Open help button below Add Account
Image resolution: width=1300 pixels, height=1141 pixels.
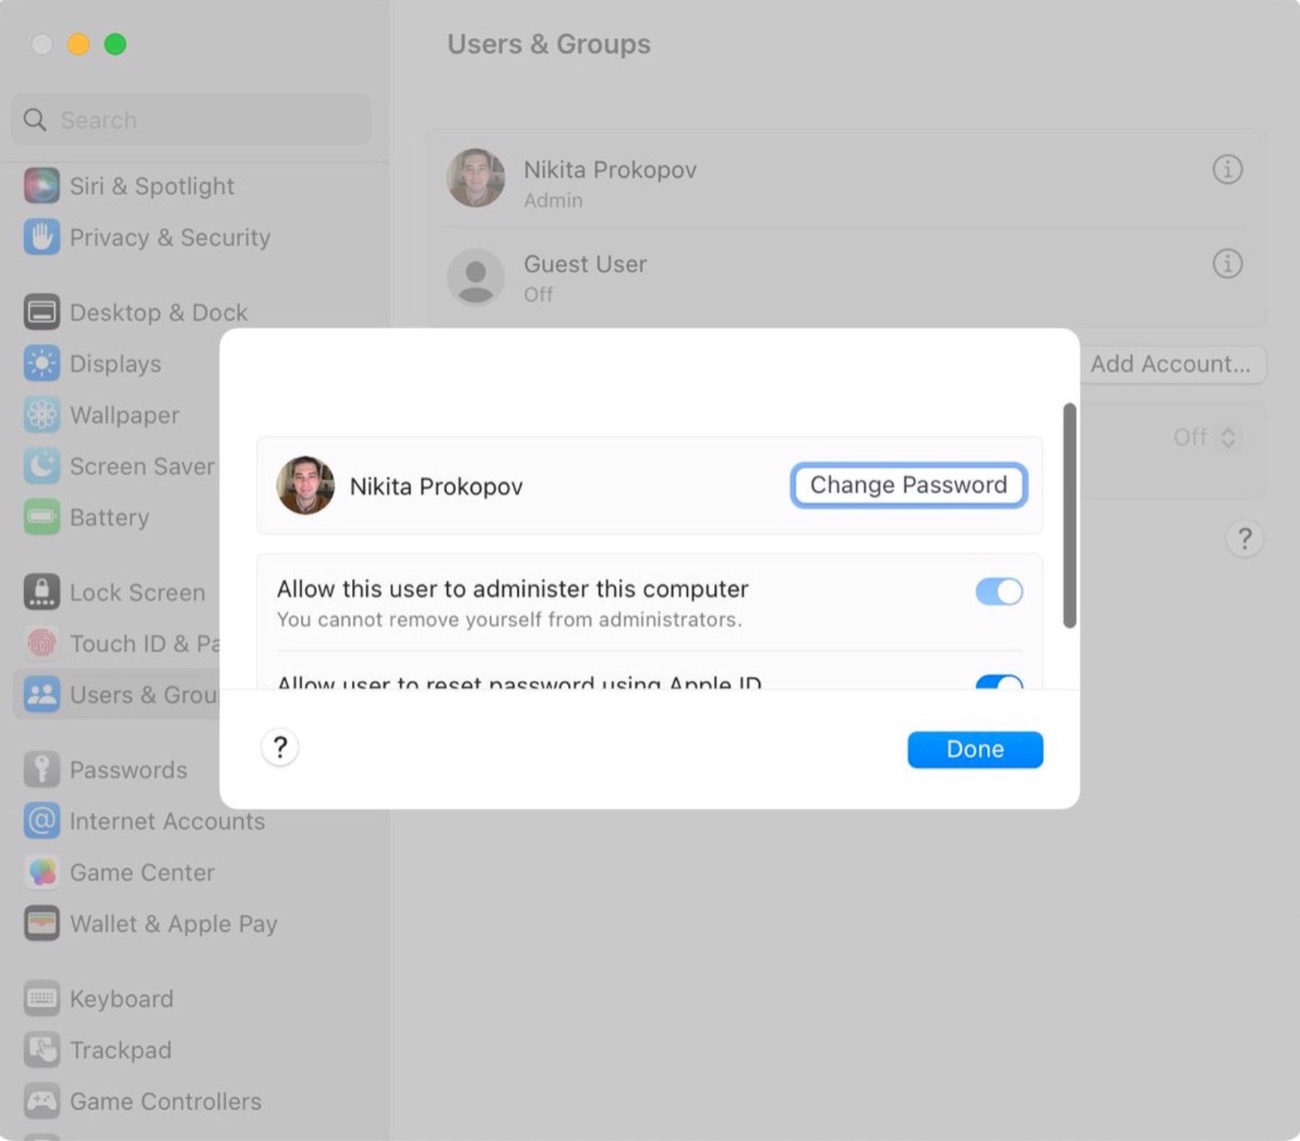pos(1245,539)
